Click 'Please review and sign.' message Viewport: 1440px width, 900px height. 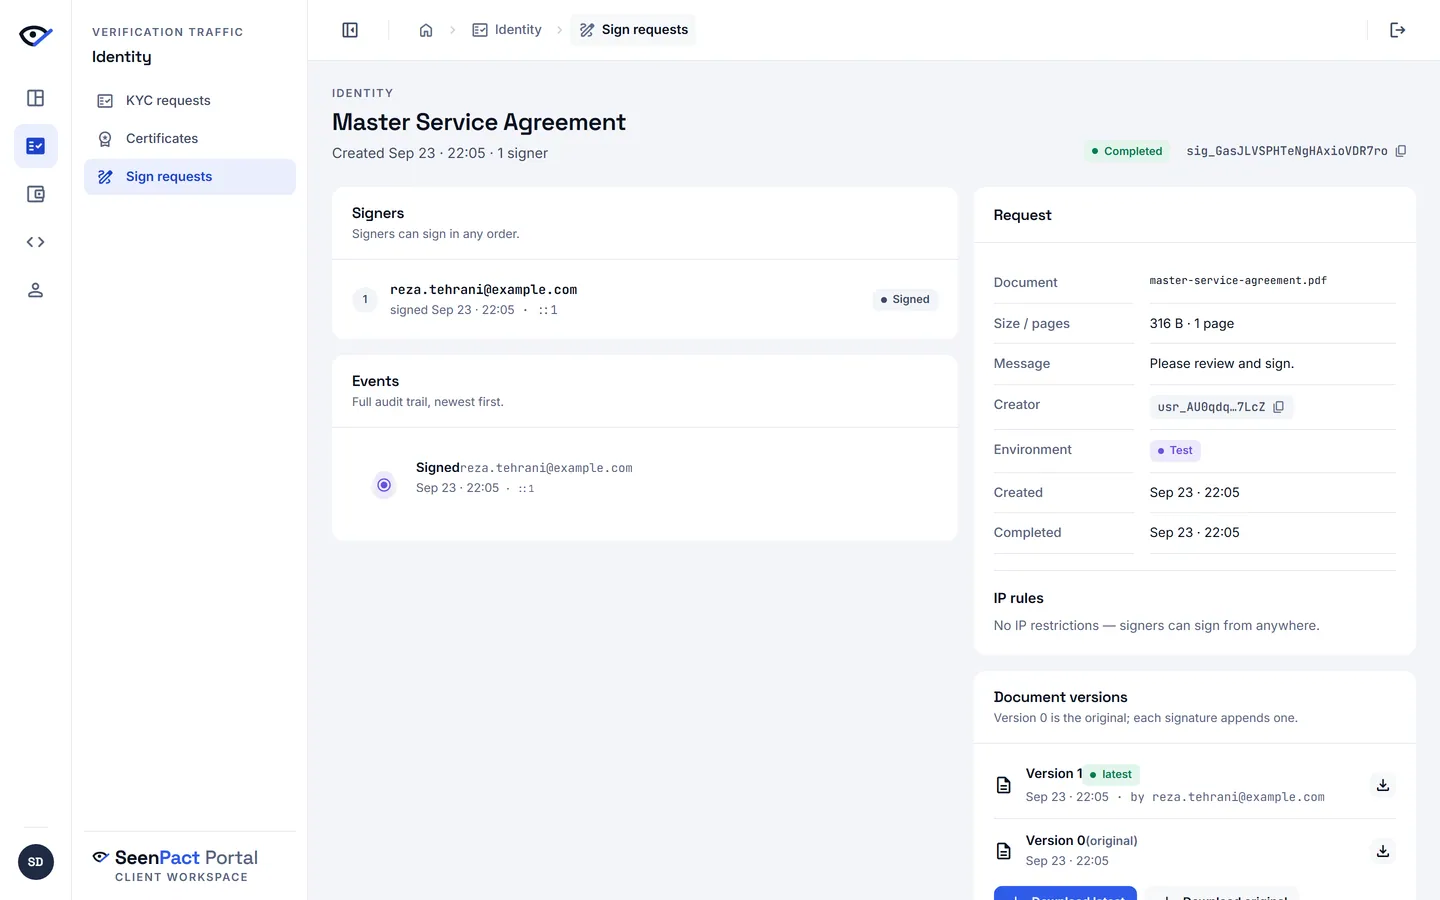(1222, 363)
